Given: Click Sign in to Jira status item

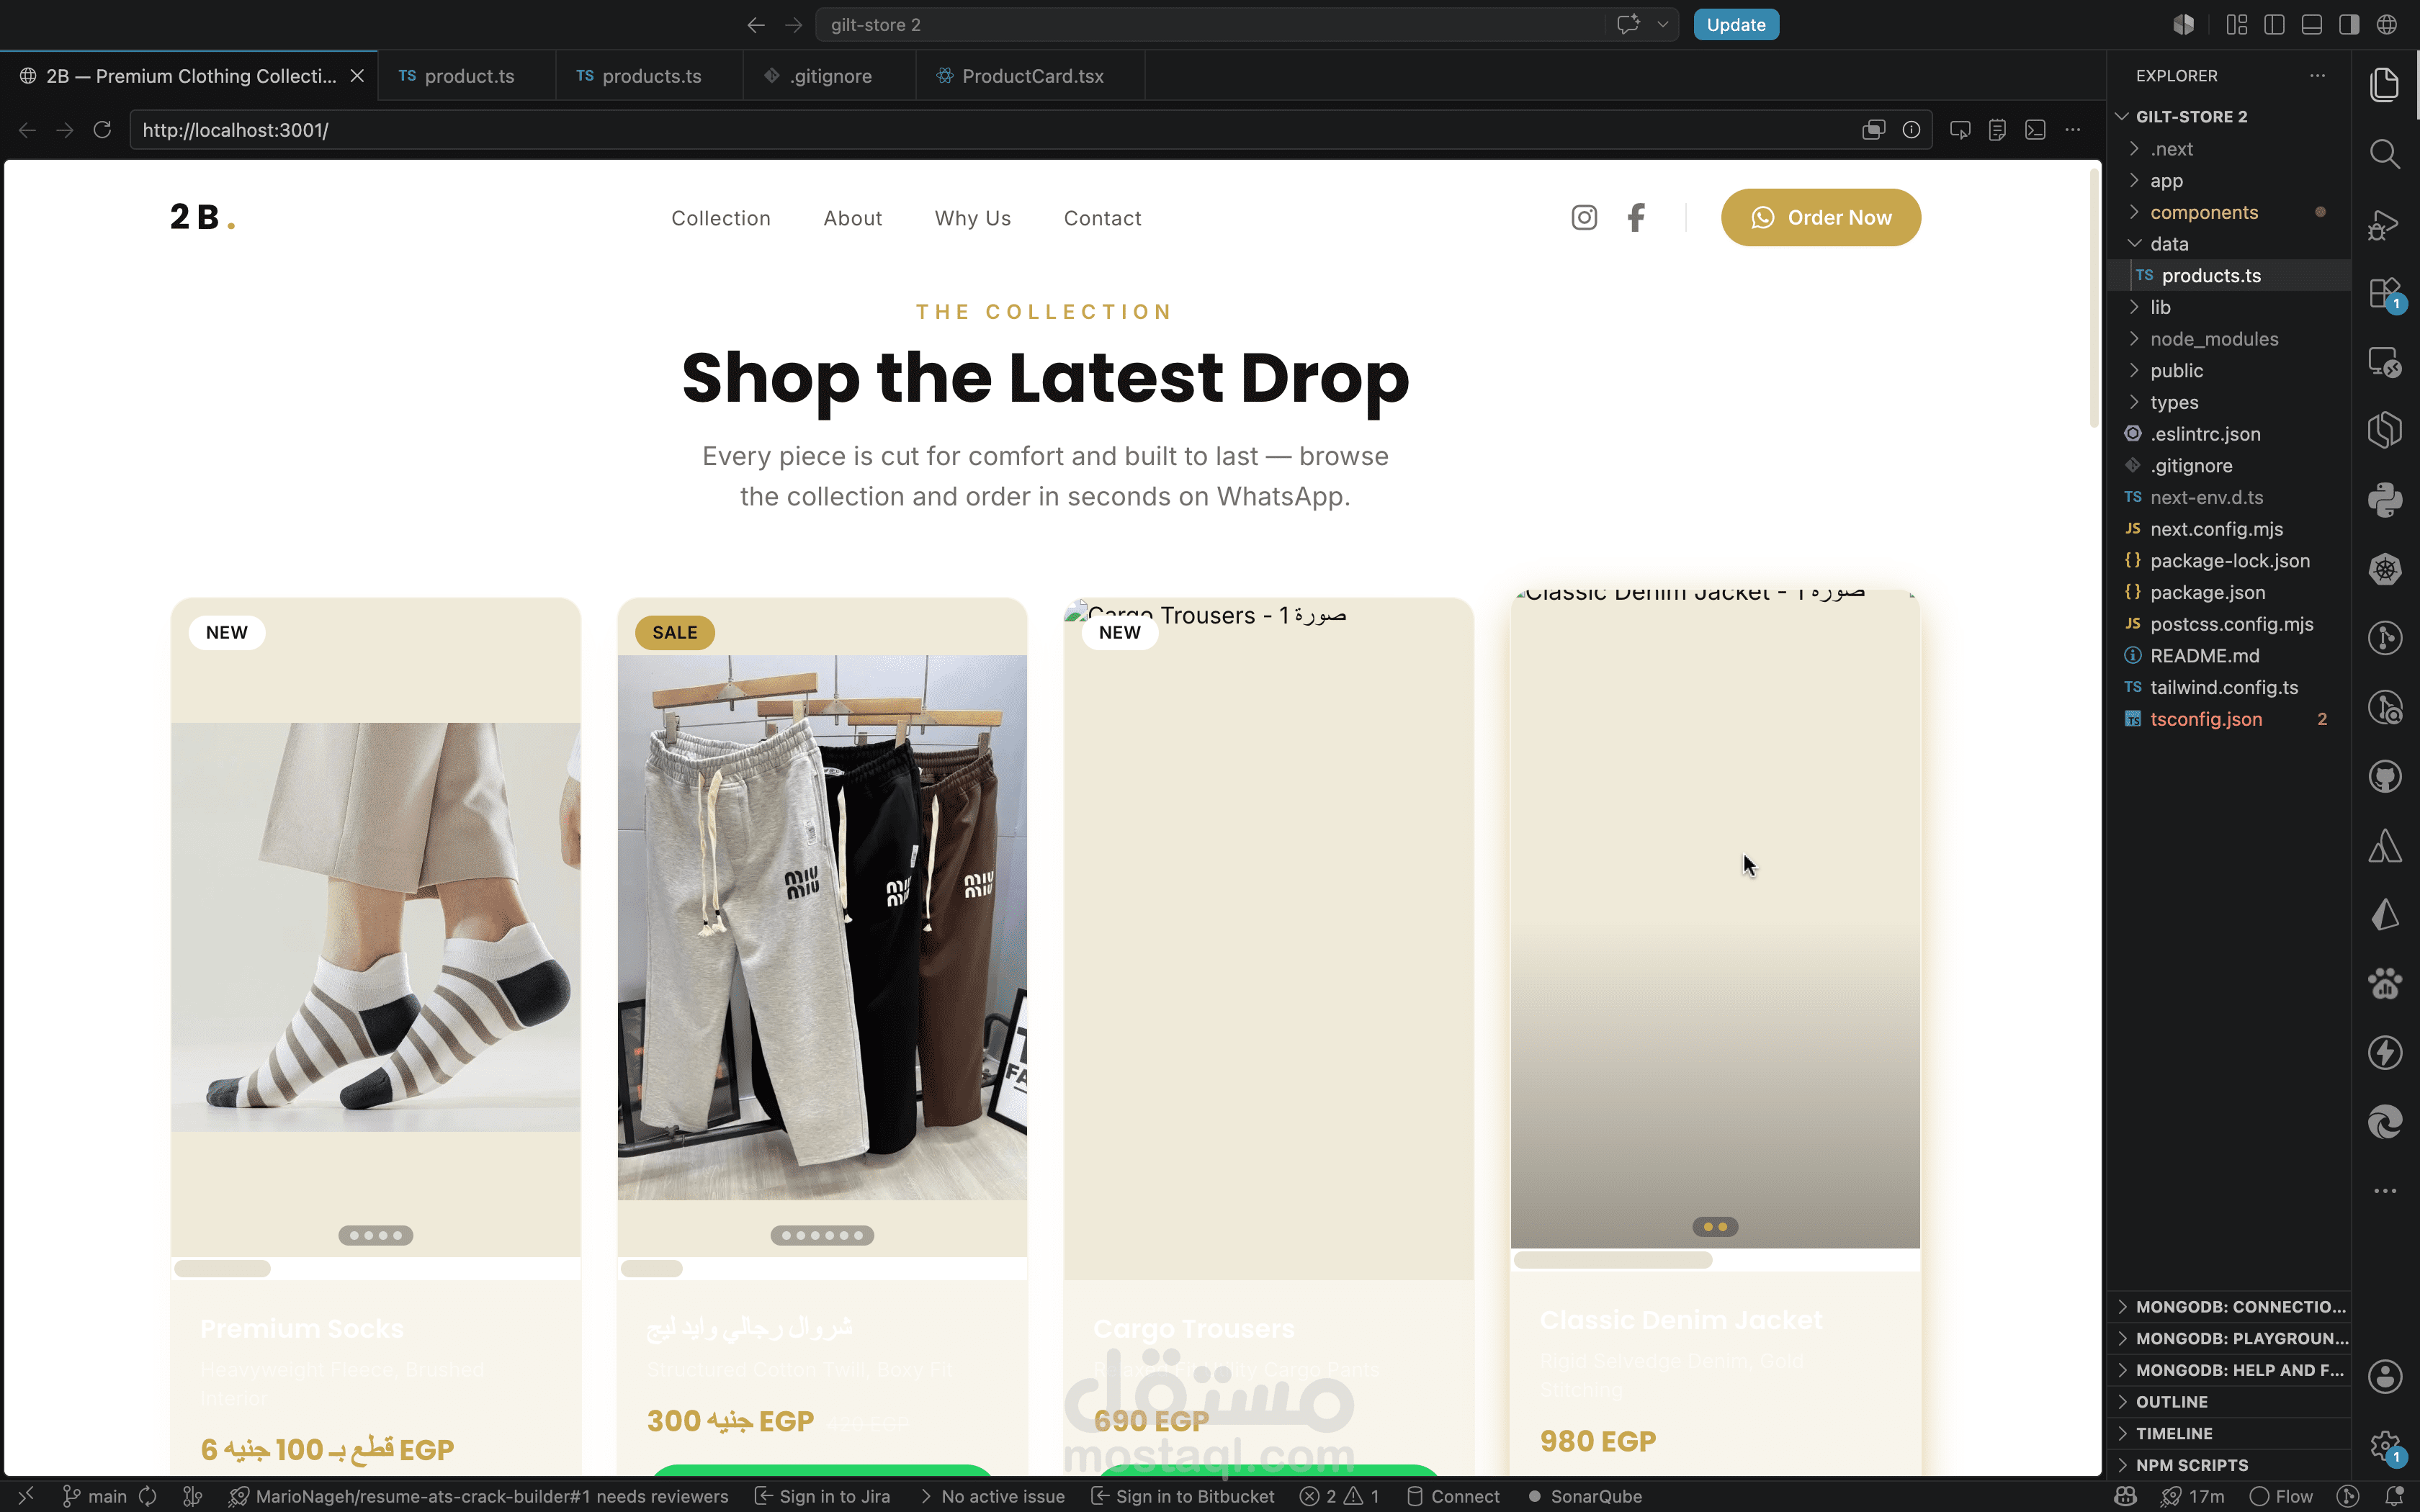Looking at the screenshot, I should [822, 1496].
